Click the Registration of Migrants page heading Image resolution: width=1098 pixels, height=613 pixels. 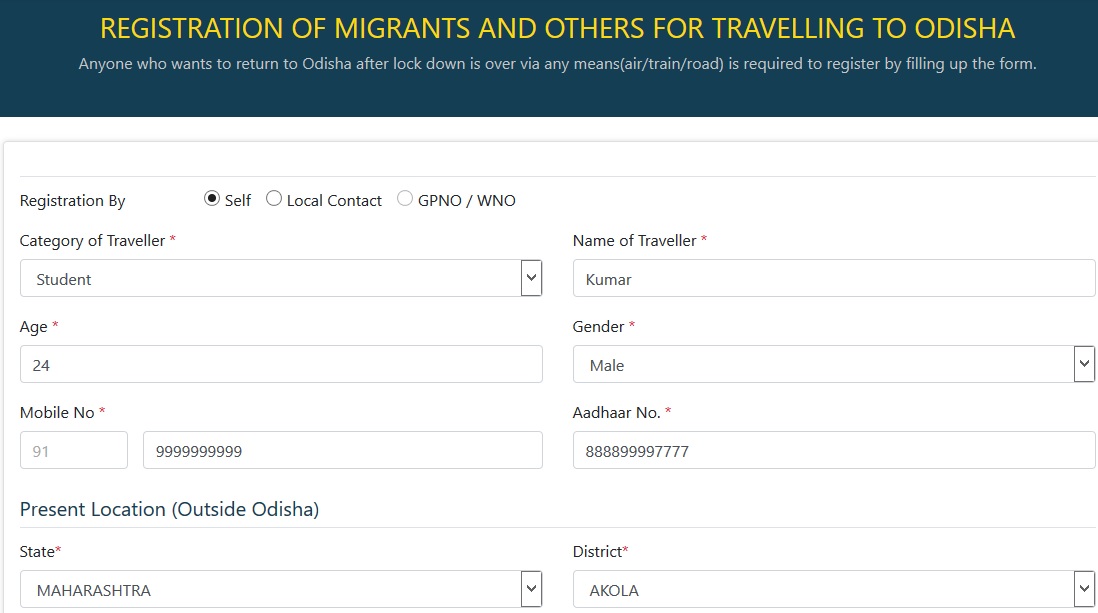[557, 28]
